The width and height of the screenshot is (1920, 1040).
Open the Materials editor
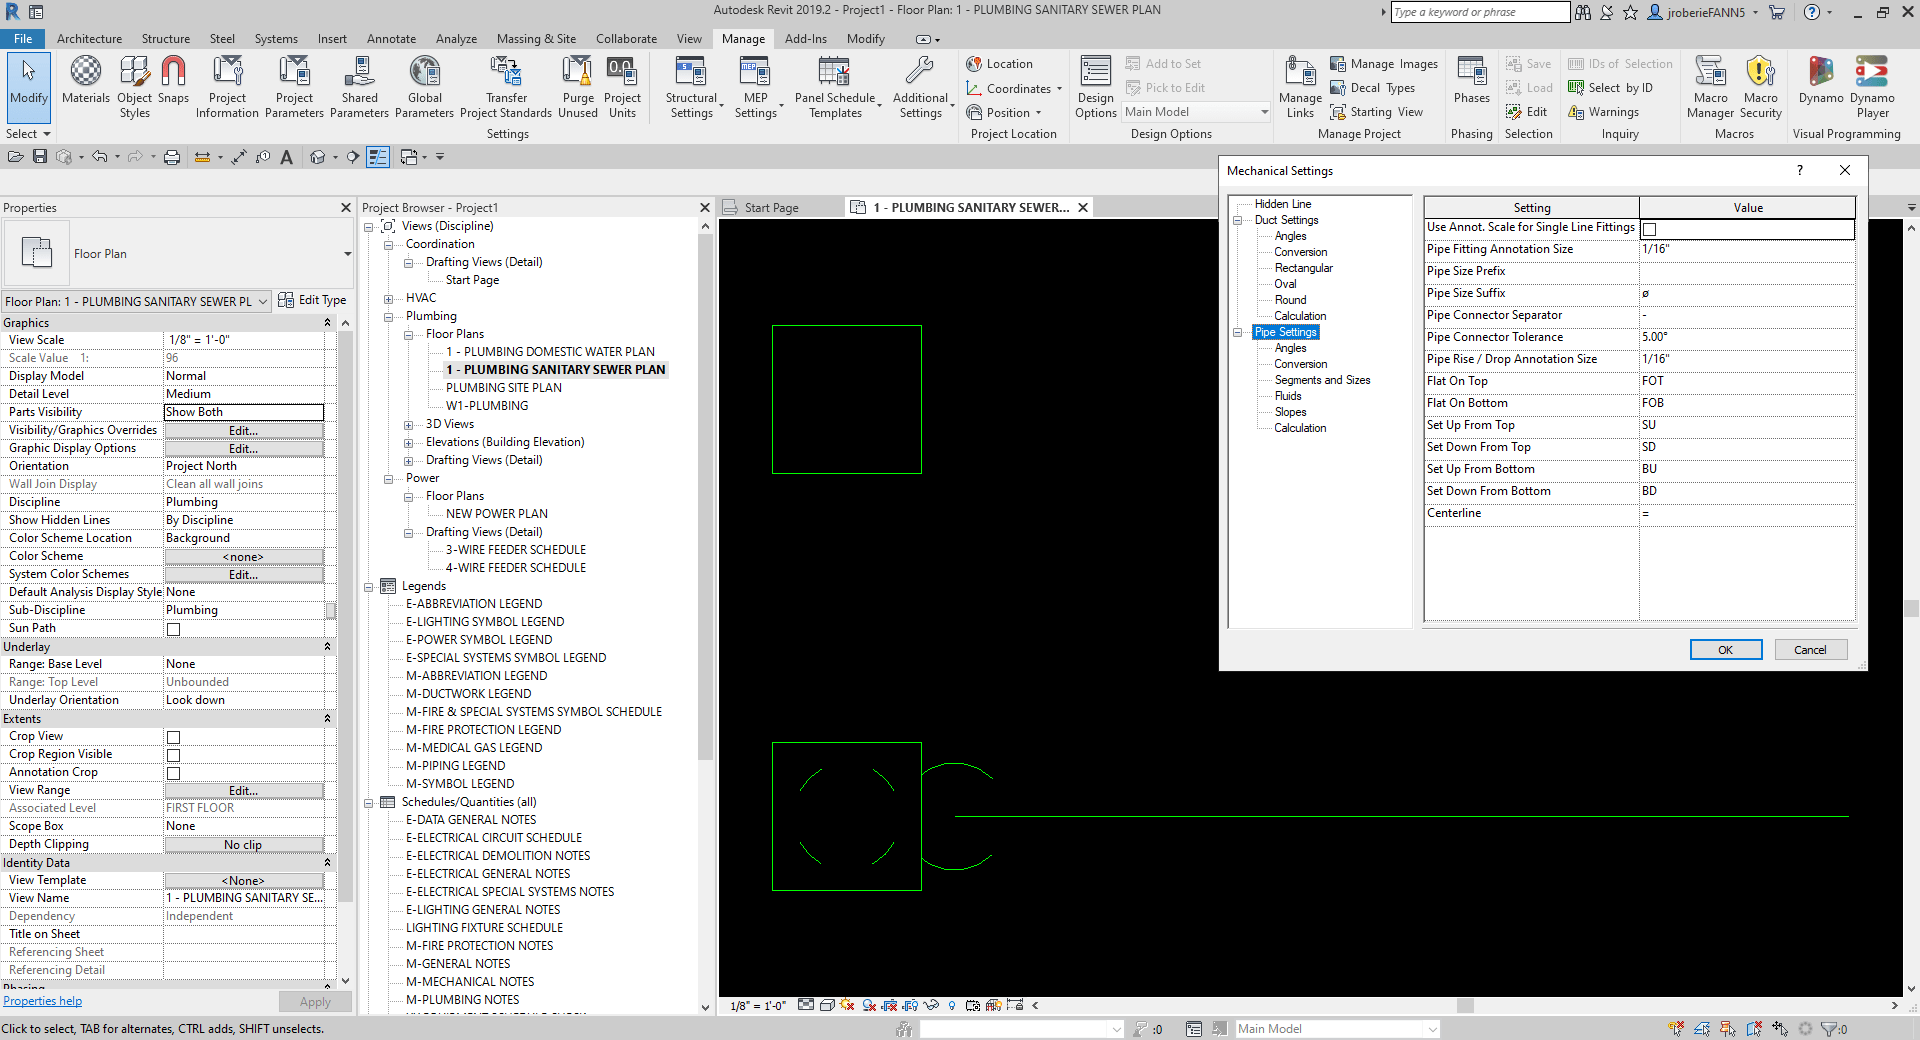(85, 85)
